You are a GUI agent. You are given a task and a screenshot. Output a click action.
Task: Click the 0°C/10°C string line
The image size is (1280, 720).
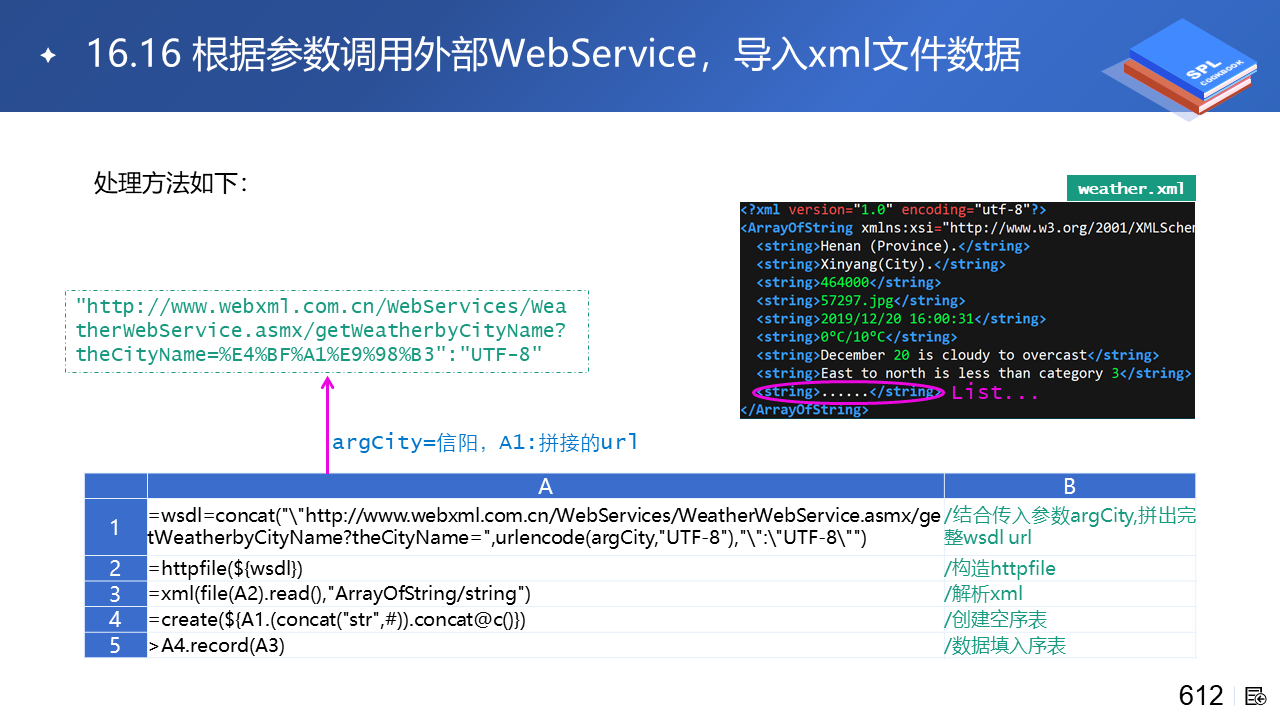point(857,337)
